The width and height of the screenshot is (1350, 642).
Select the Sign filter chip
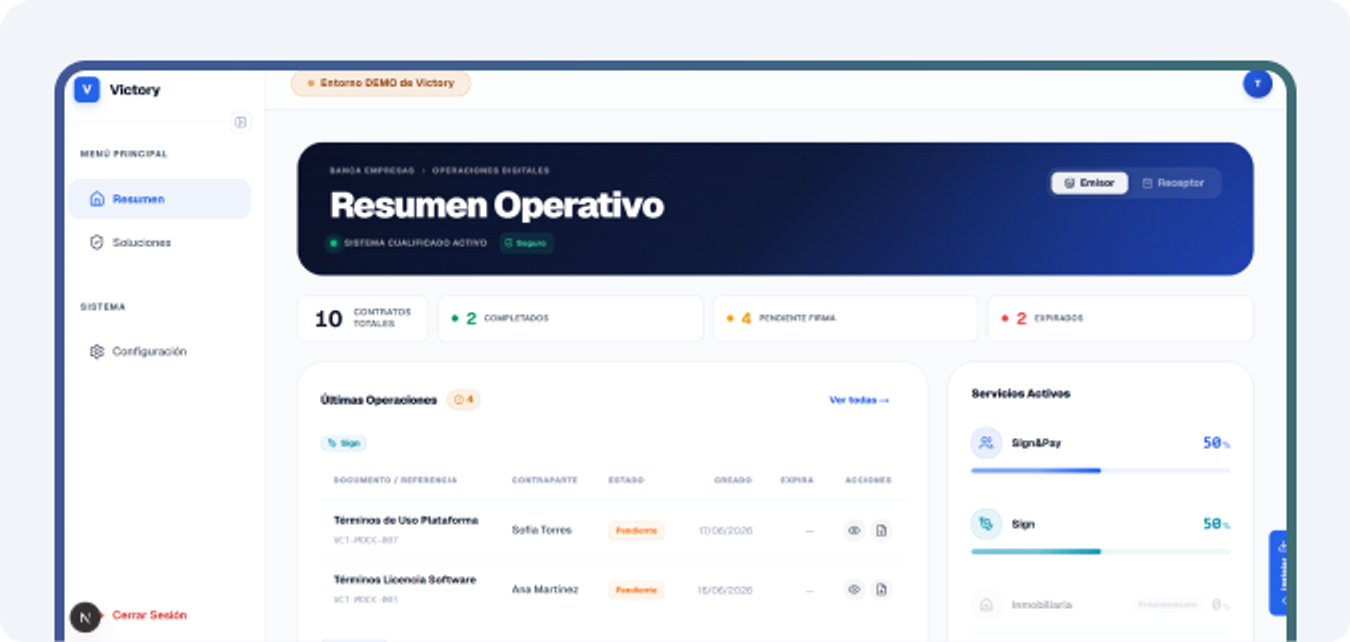click(344, 443)
